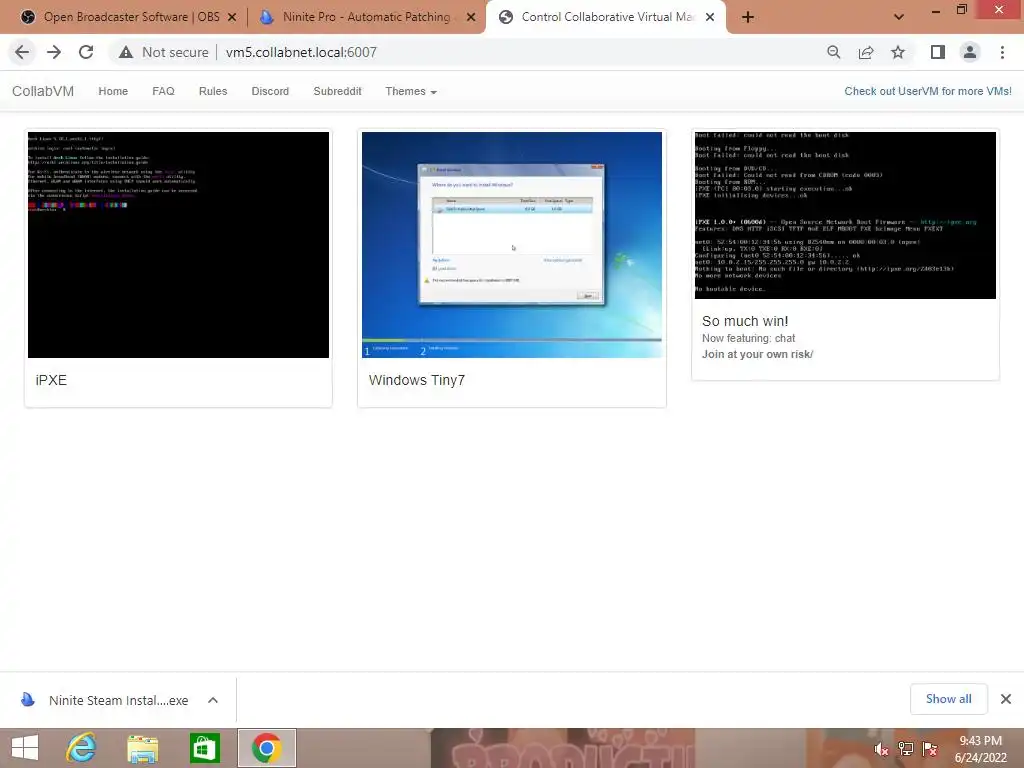Expand the Themes dropdown
Viewport: 1024px width, 768px height.
(411, 91)
